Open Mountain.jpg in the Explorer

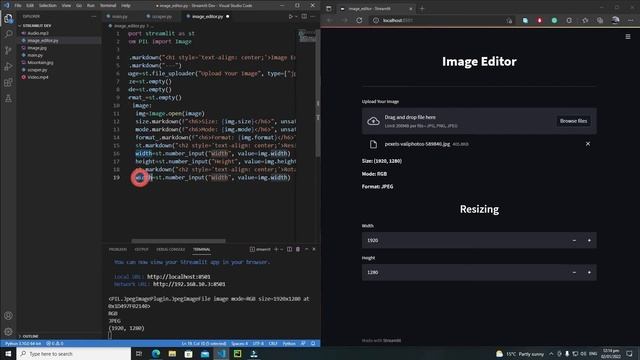[40, 62]
